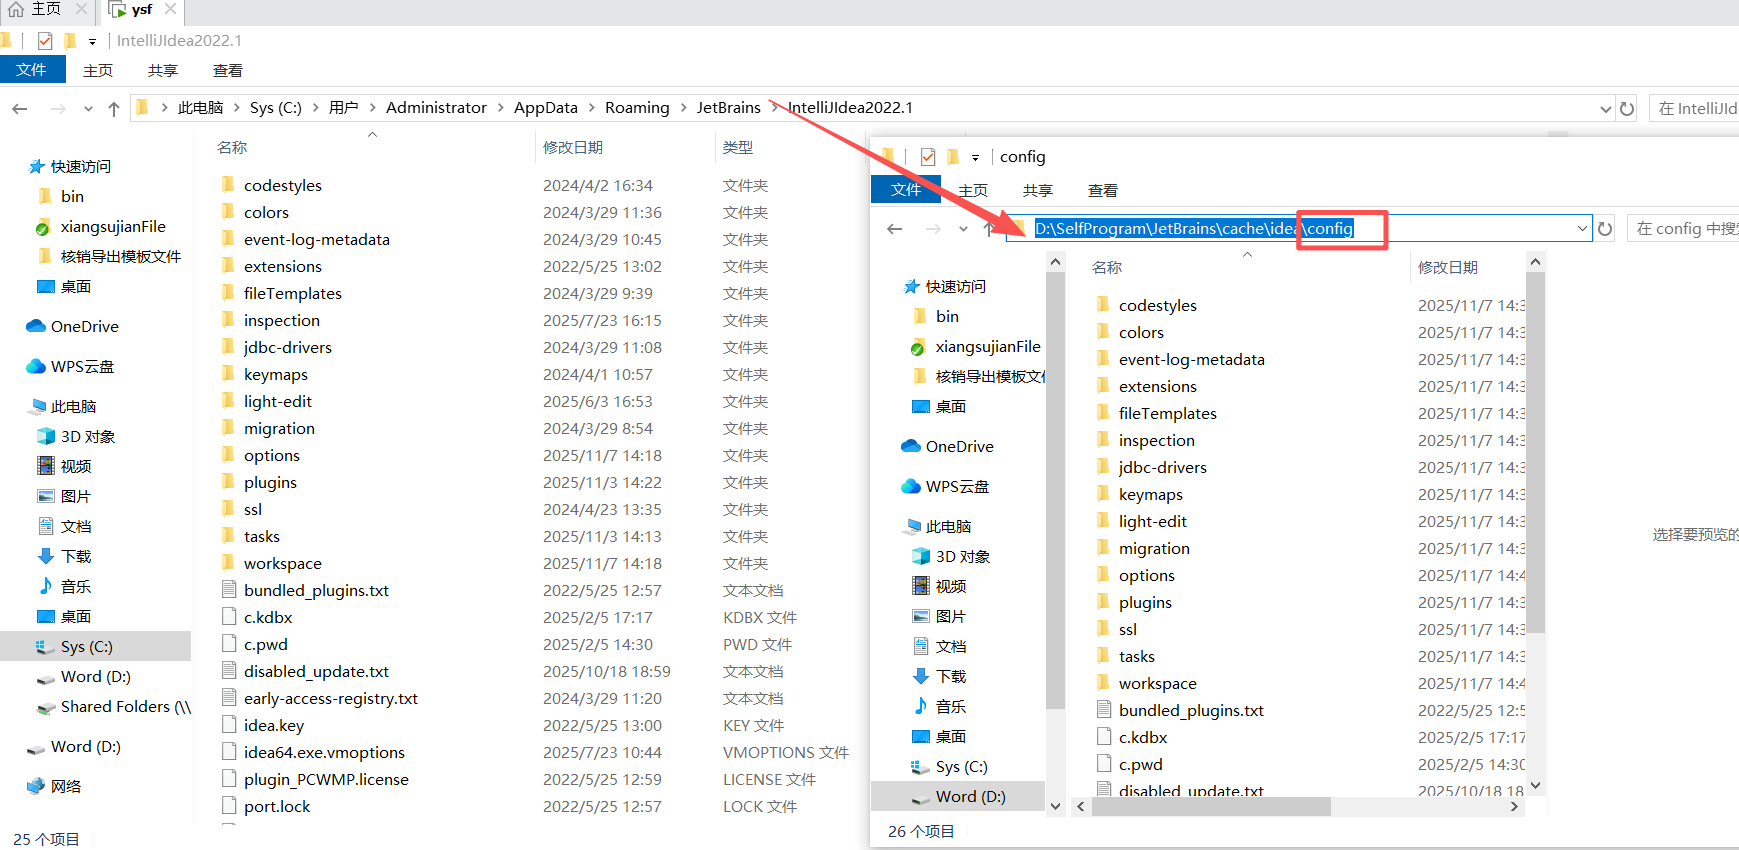The image size is (1739, 850).
Task: Select 下载 in config window sidebar
Action: click(x=940, y=676)
